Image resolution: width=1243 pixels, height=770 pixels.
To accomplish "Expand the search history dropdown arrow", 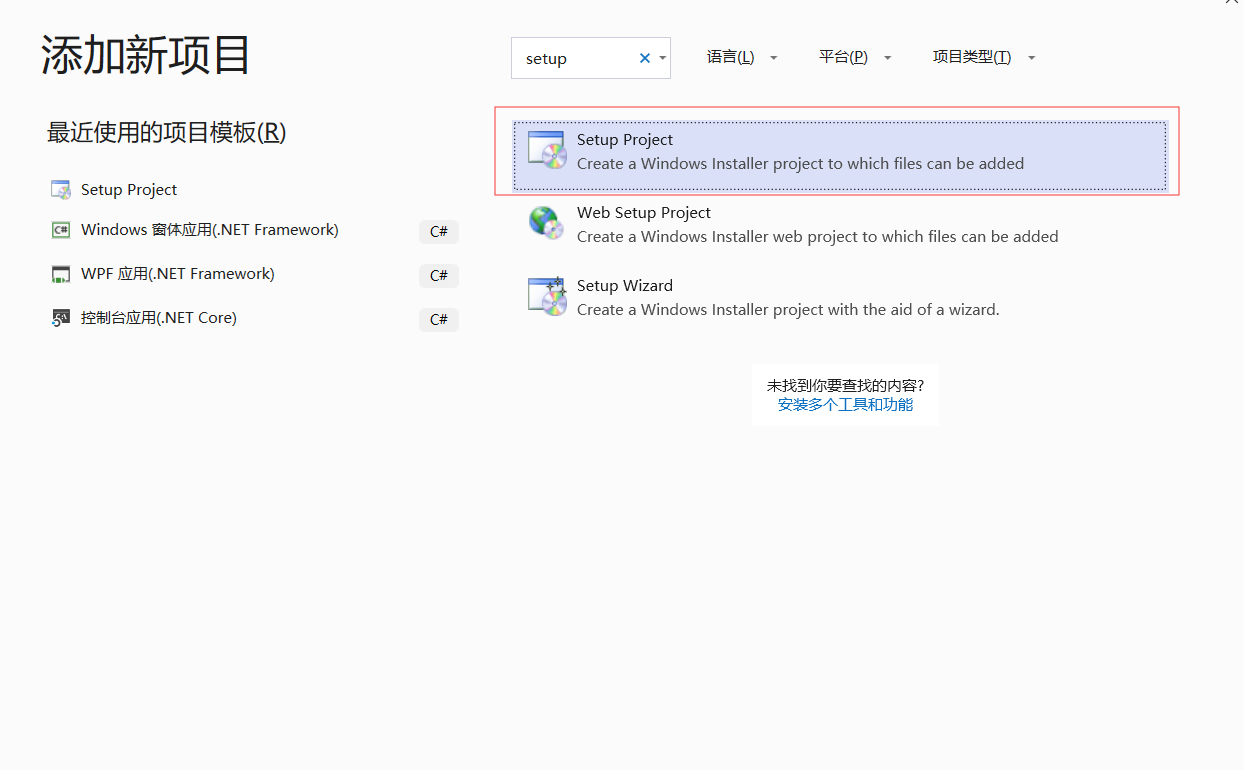I will (x=662, y=58).
